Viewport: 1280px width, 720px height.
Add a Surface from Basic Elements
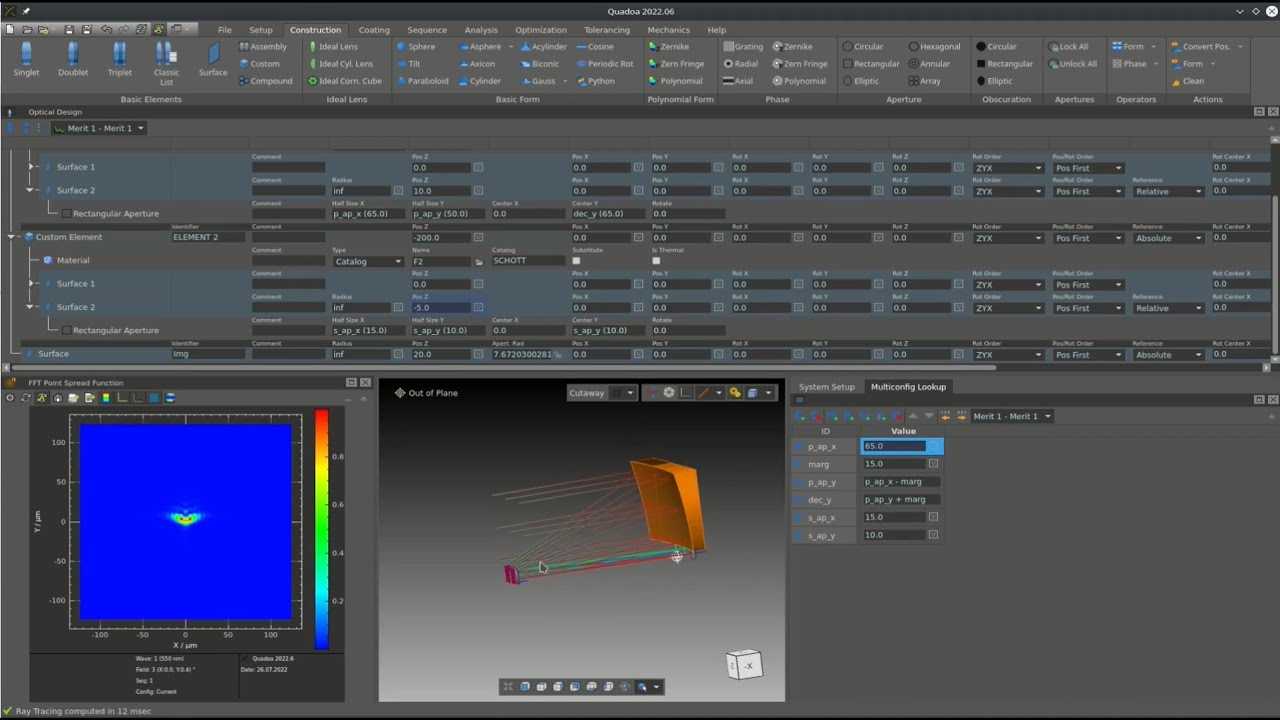[x=213, y=59]
